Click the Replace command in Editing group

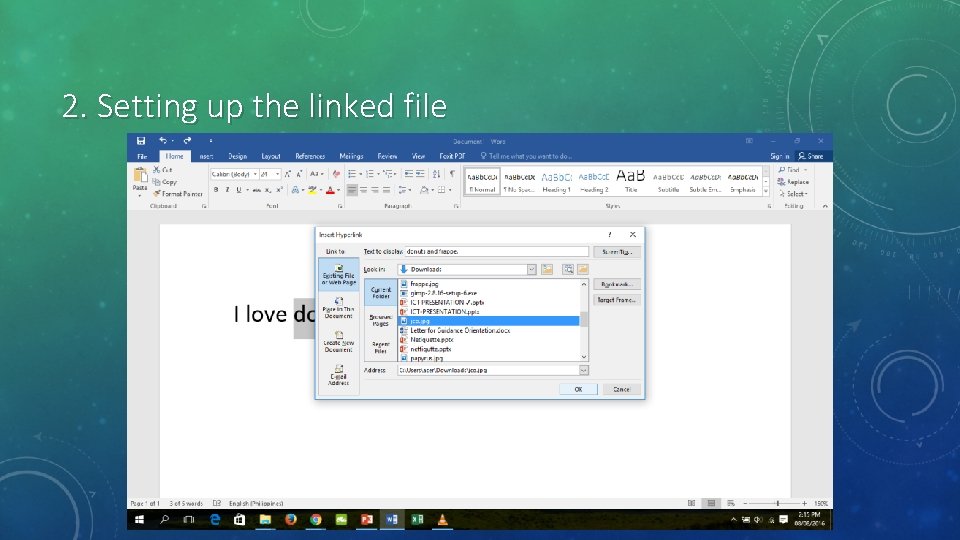[x=793, y=182]
